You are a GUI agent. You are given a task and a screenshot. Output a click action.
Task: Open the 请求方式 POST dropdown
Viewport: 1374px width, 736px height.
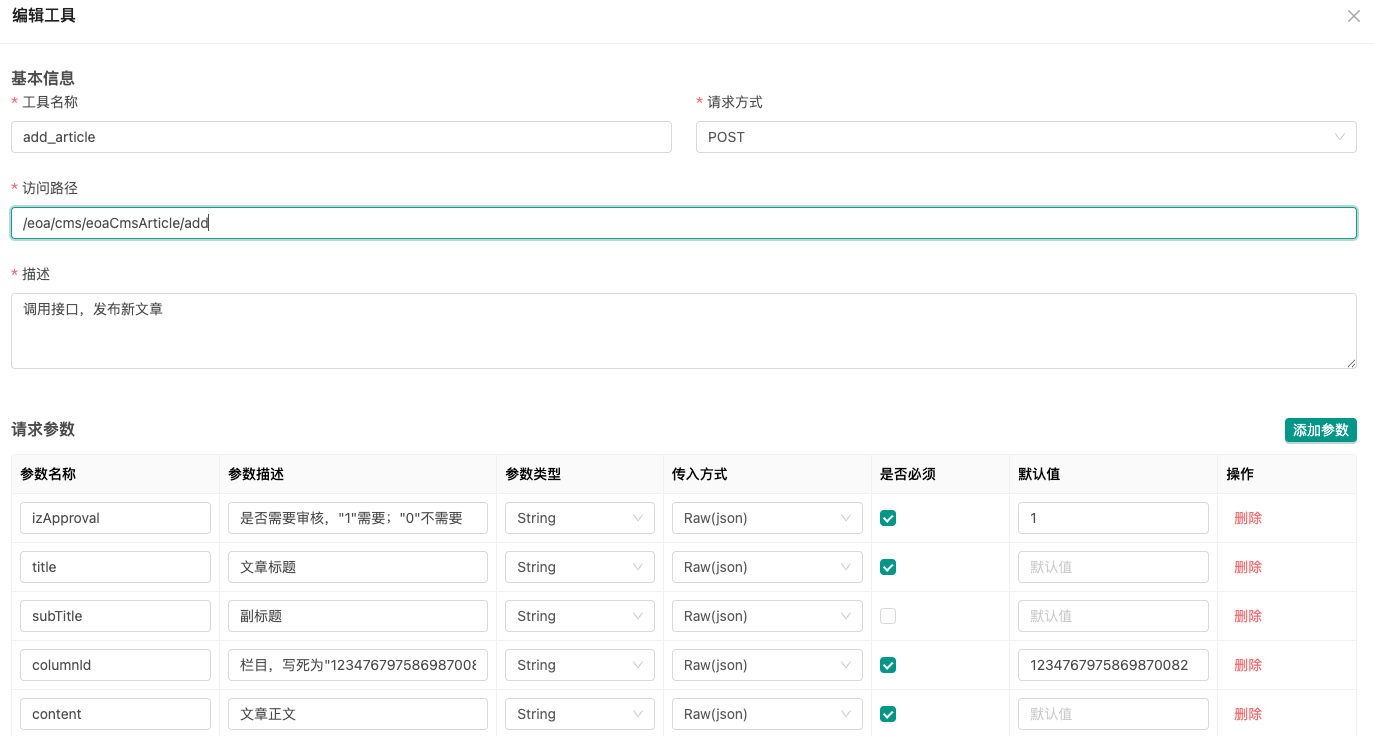[x=1025, y=137]
